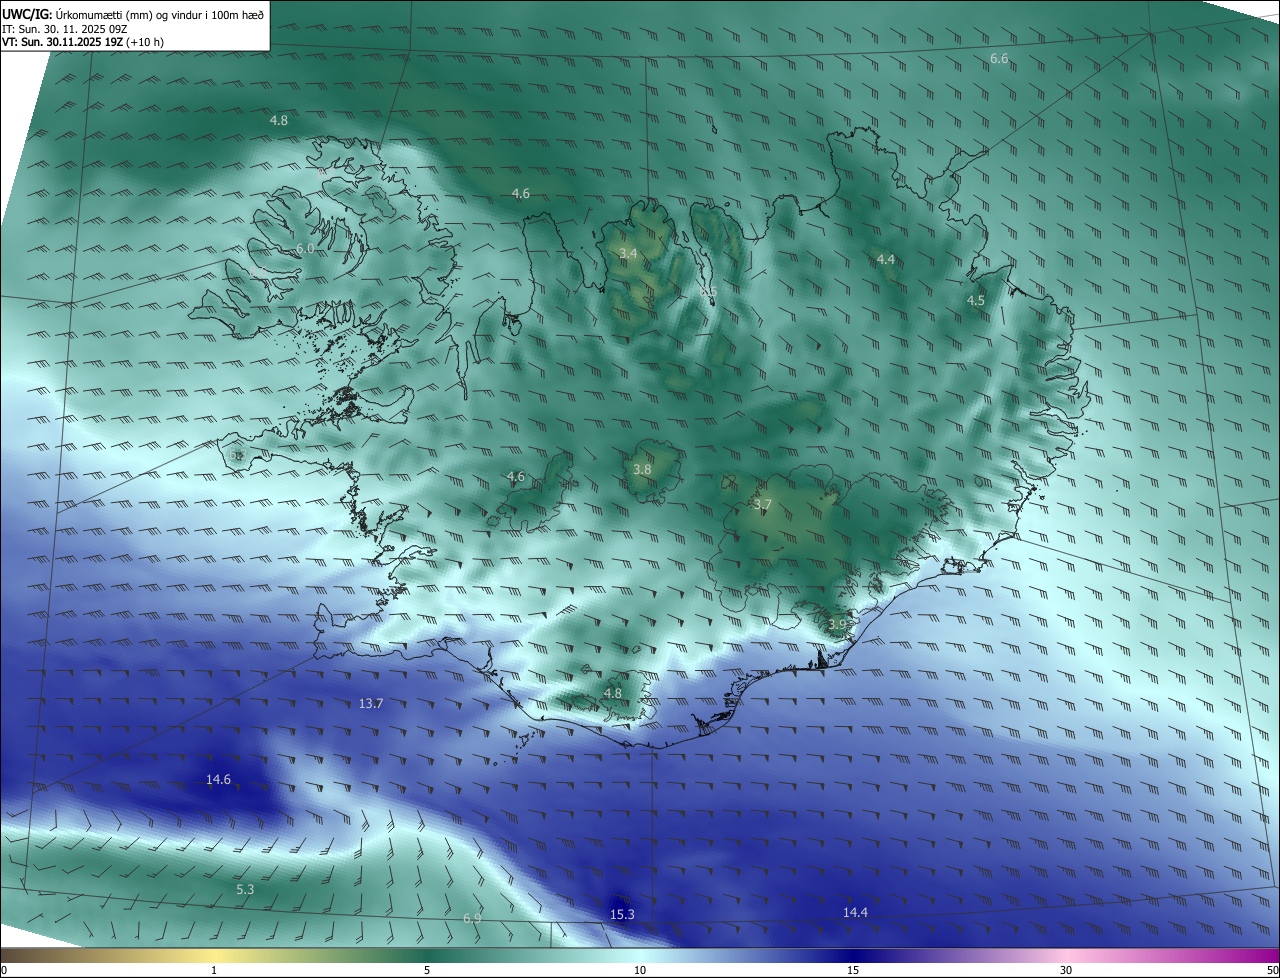Click the 5.3 value label on the map
The image size is (1280, 978).
click(x=245, y=889)
